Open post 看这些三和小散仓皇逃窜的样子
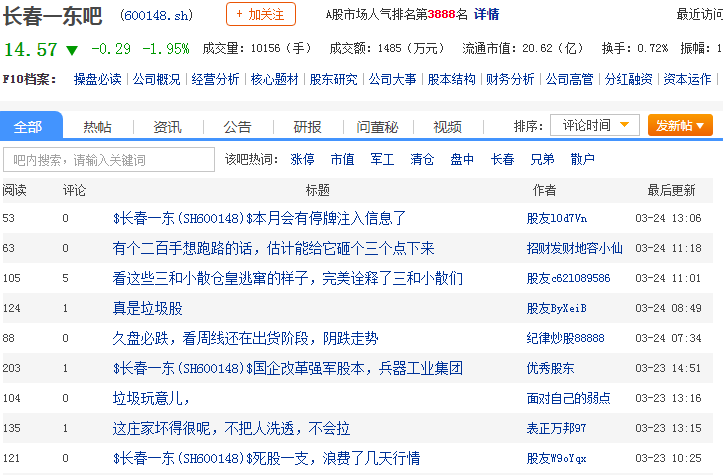 click(x=288, y=278)
